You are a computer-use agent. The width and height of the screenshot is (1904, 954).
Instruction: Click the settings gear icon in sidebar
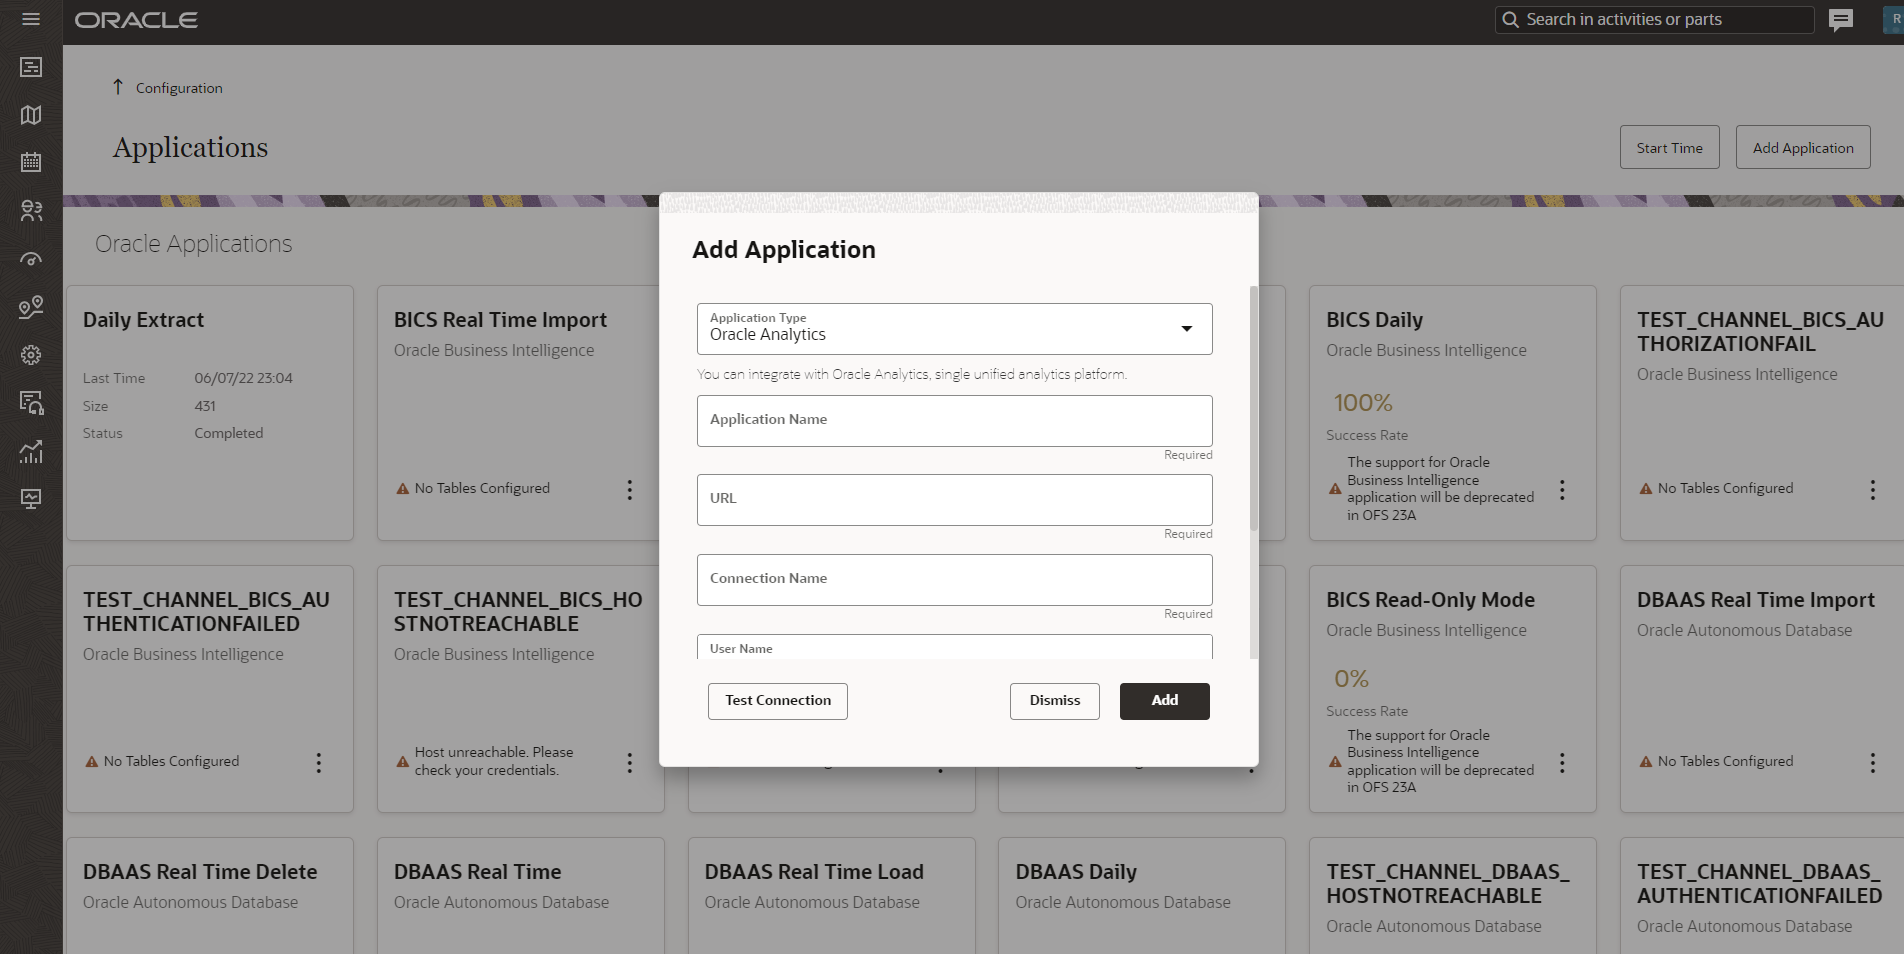coord(31,355)
